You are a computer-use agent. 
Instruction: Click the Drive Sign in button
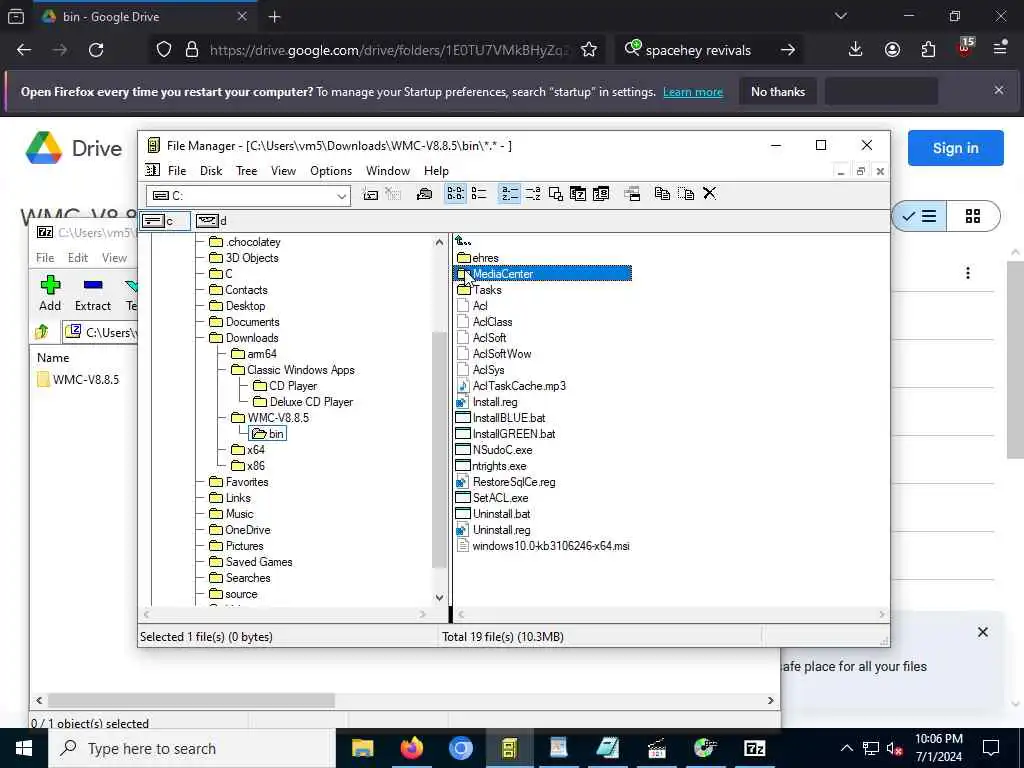coord(955,148)
